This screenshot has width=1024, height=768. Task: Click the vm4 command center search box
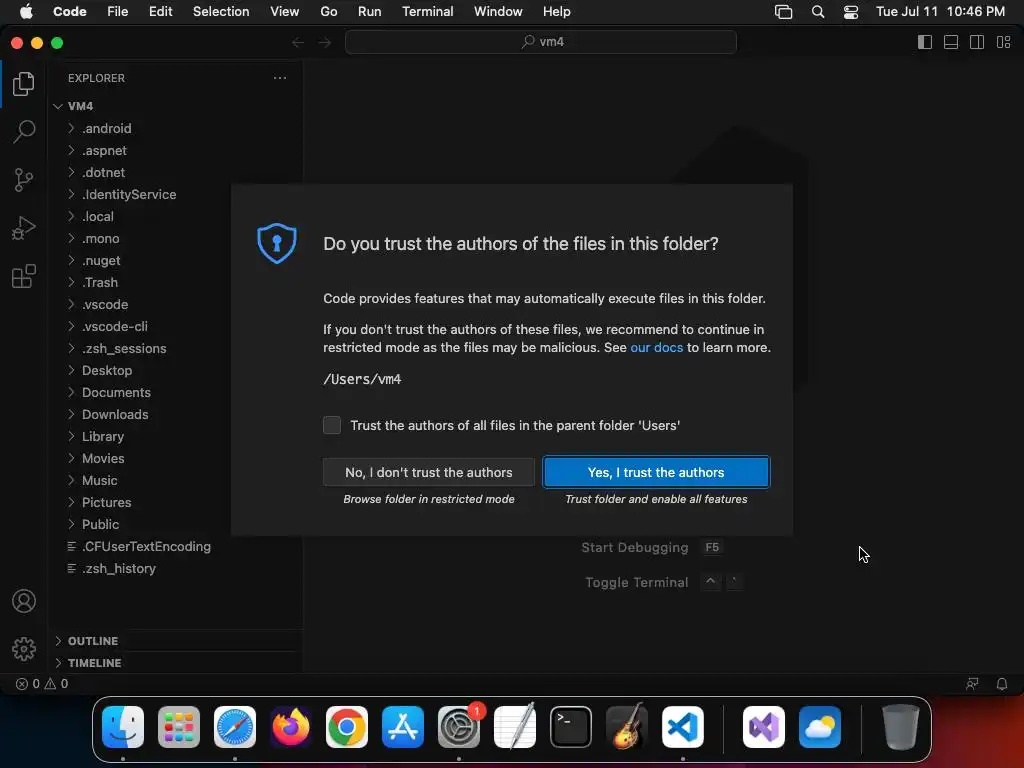541,42
